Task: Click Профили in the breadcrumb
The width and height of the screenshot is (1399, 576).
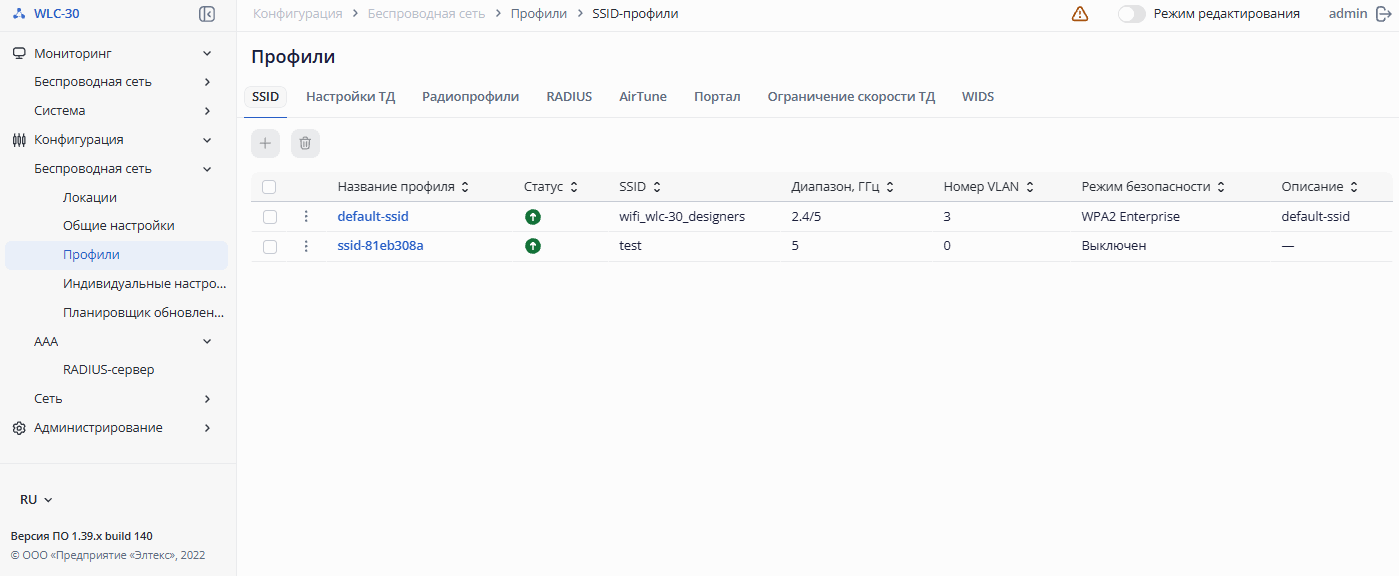Action: click(538, 14)
